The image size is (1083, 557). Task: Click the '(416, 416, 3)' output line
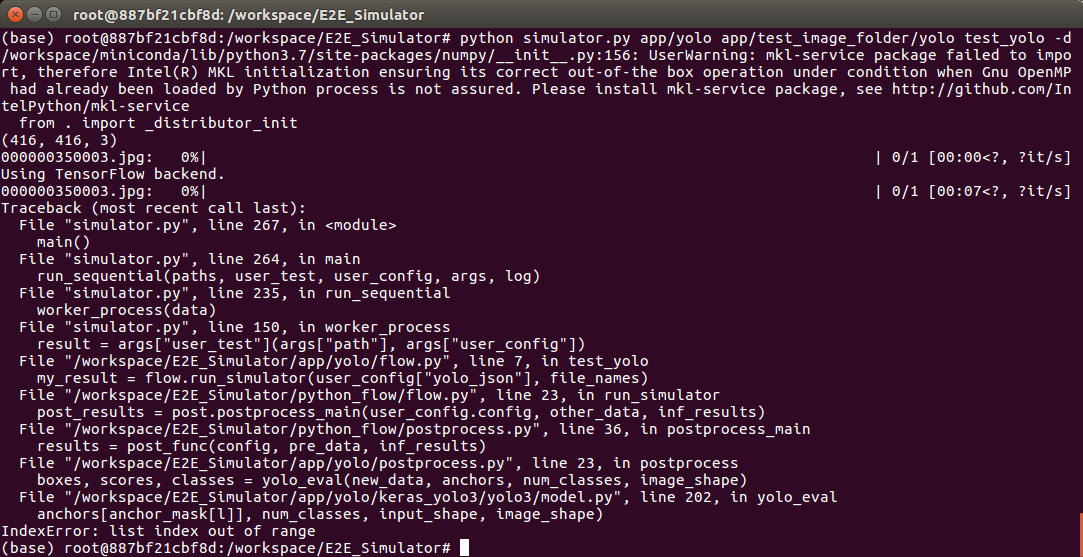(x=59, y=140)
